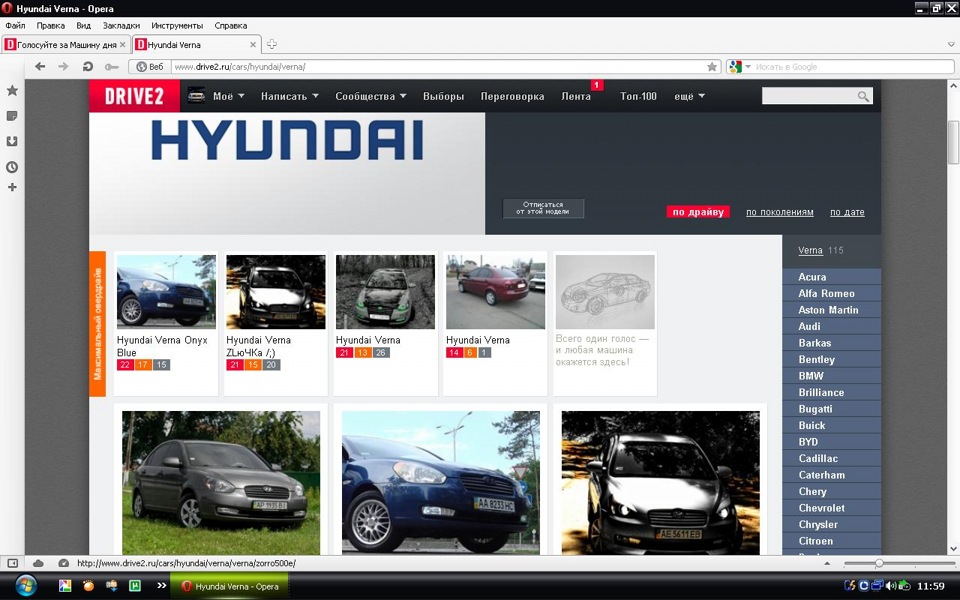Open the zoom menu arrow in status bar

(x=827, y=563)
